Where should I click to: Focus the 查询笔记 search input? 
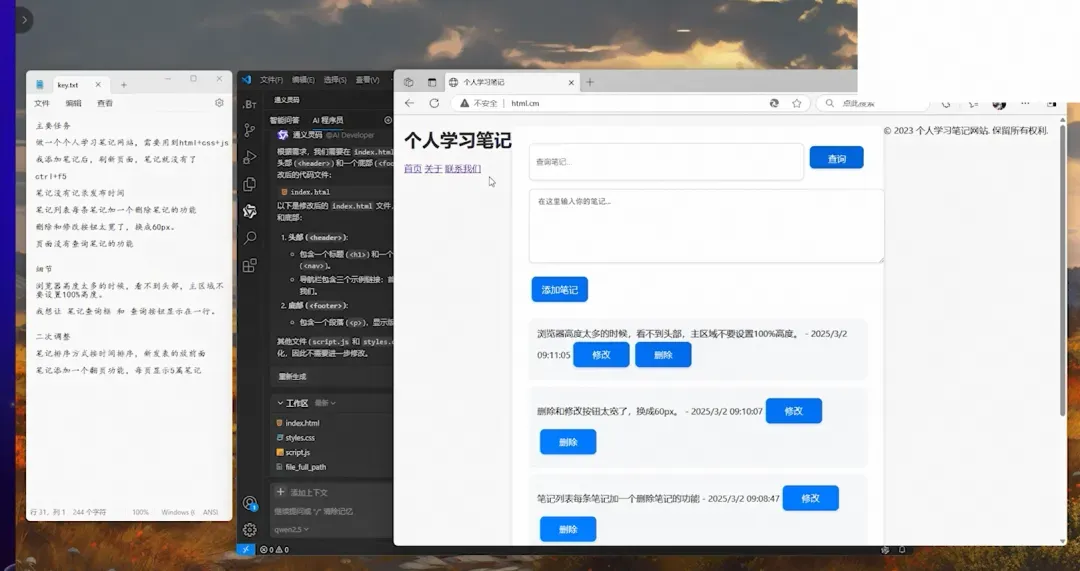coord(666,162)
